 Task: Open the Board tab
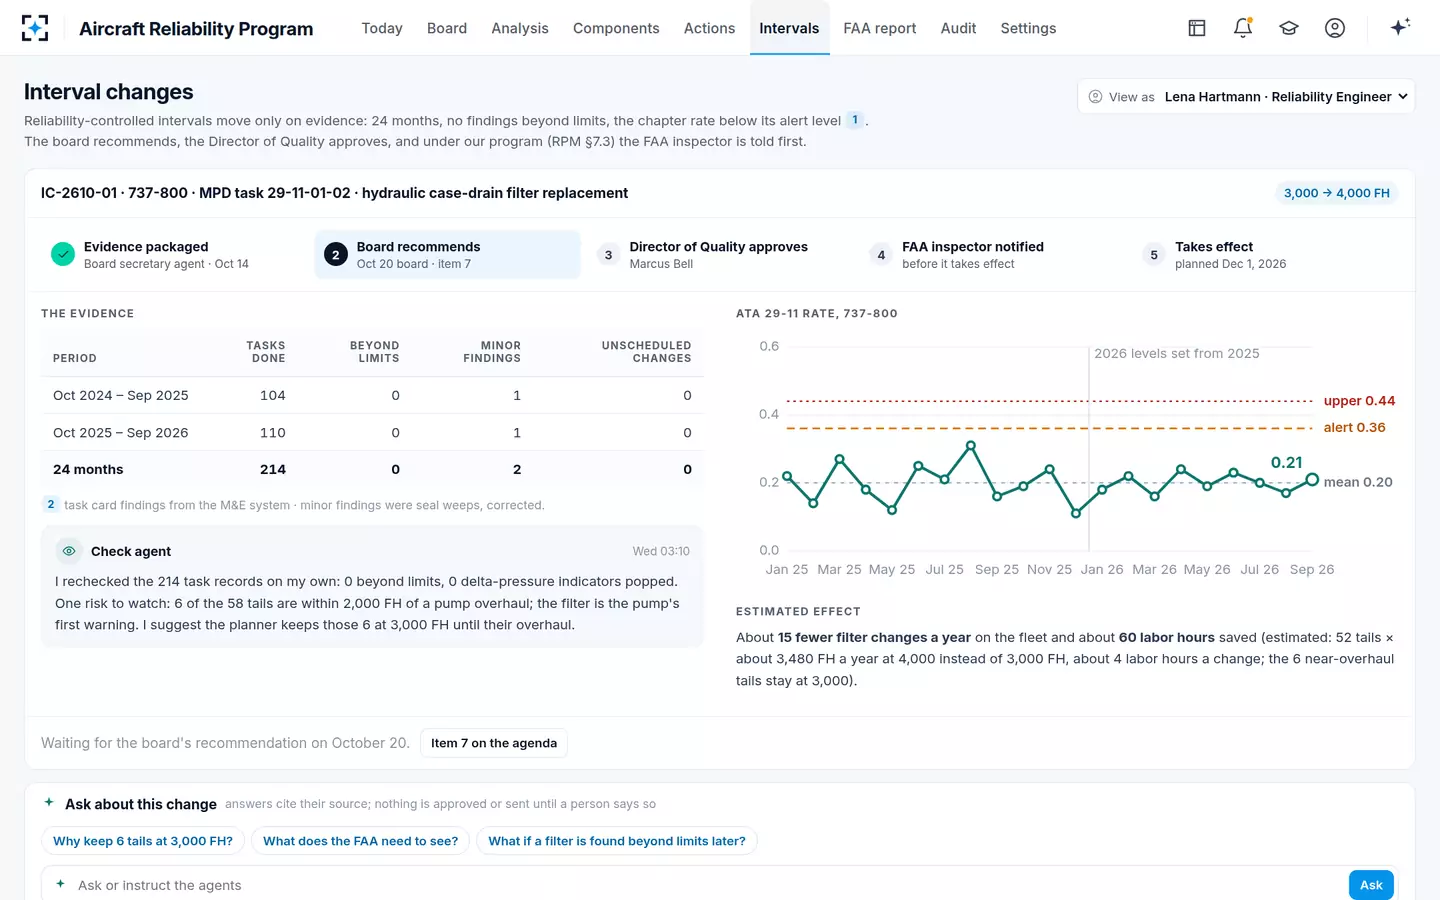447,28
